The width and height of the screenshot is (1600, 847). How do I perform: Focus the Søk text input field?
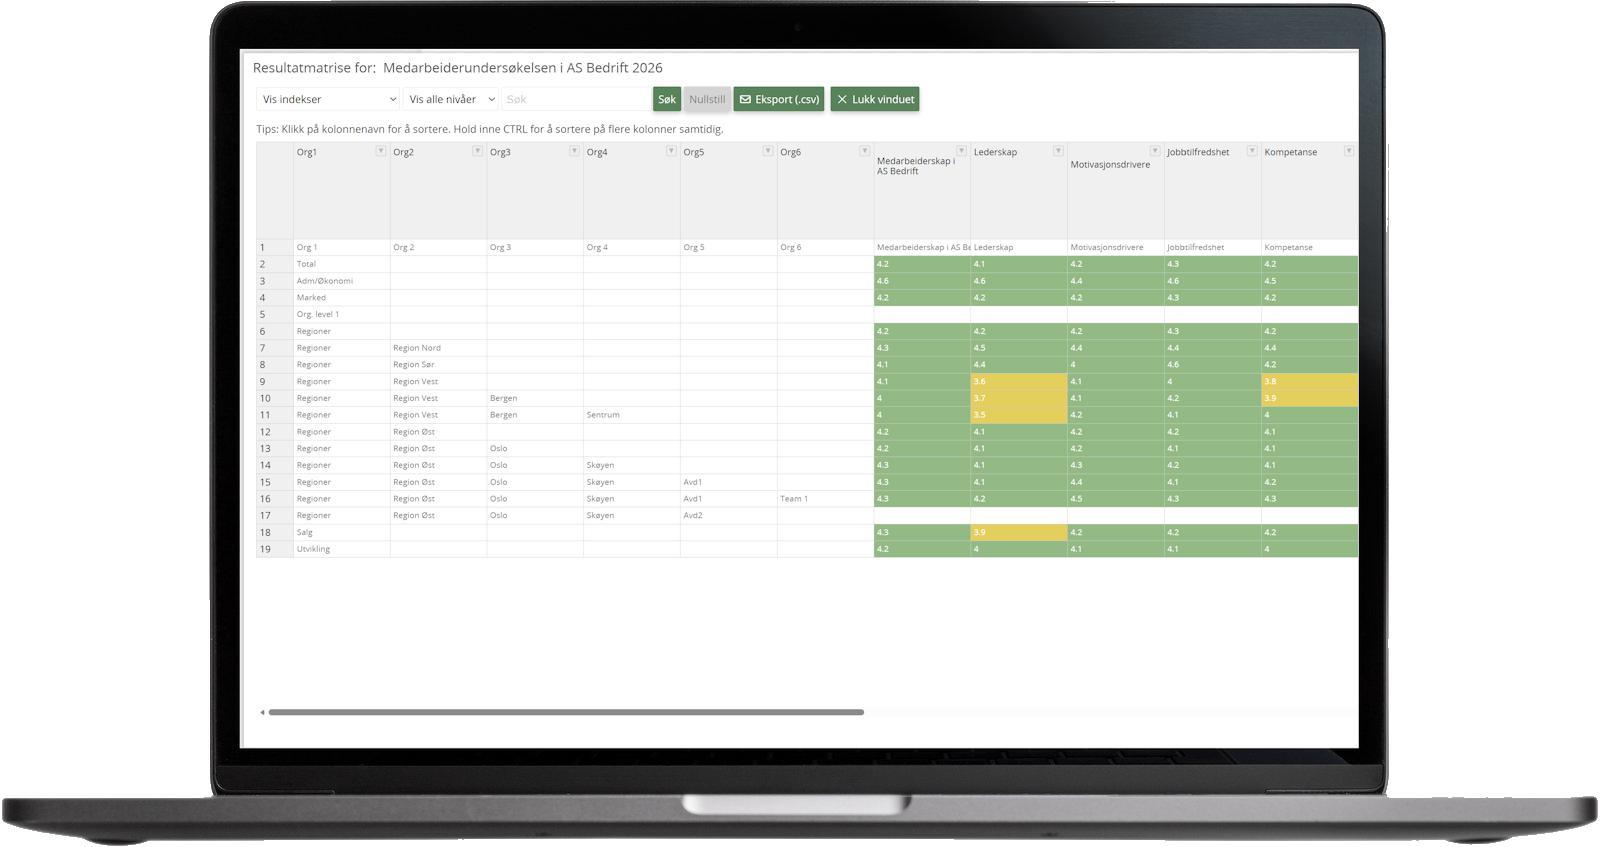pos(575,99)
